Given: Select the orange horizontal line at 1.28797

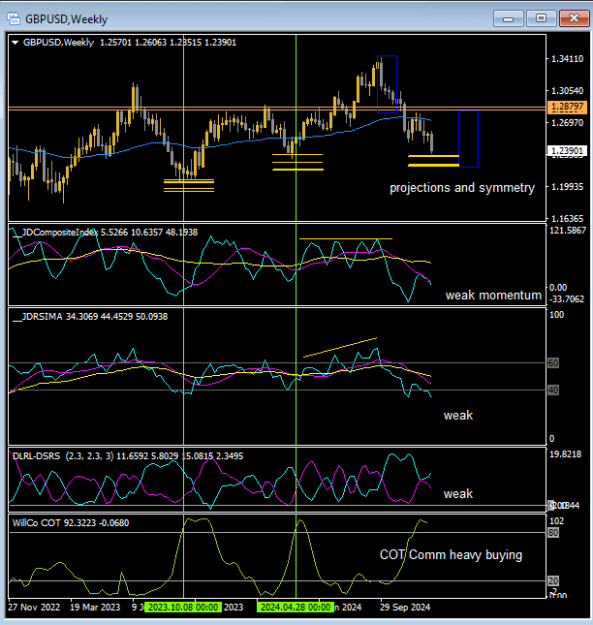Looking at the screenshot, I should pyautogui.click(x=277, y=108).
